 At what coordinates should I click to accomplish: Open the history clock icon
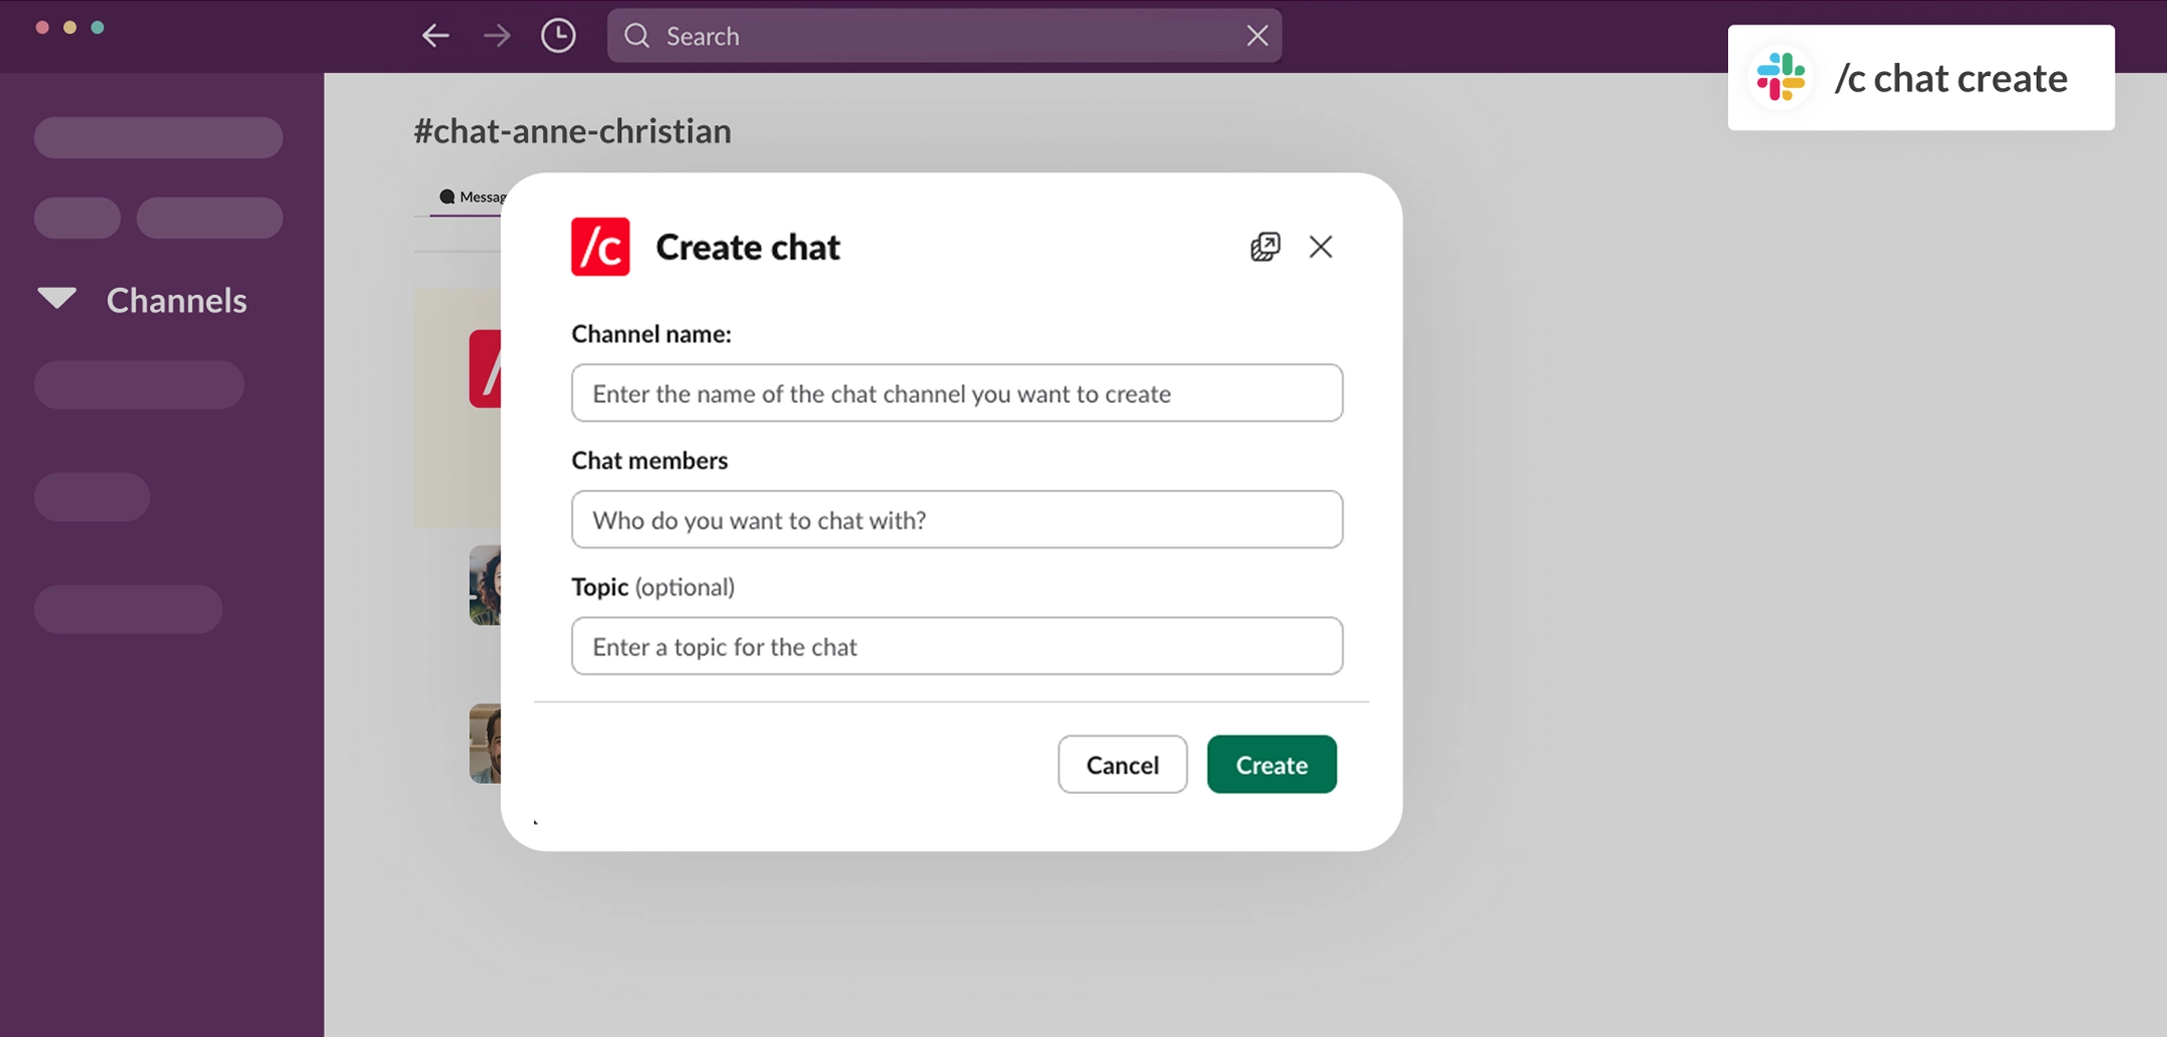coord(558,36)
